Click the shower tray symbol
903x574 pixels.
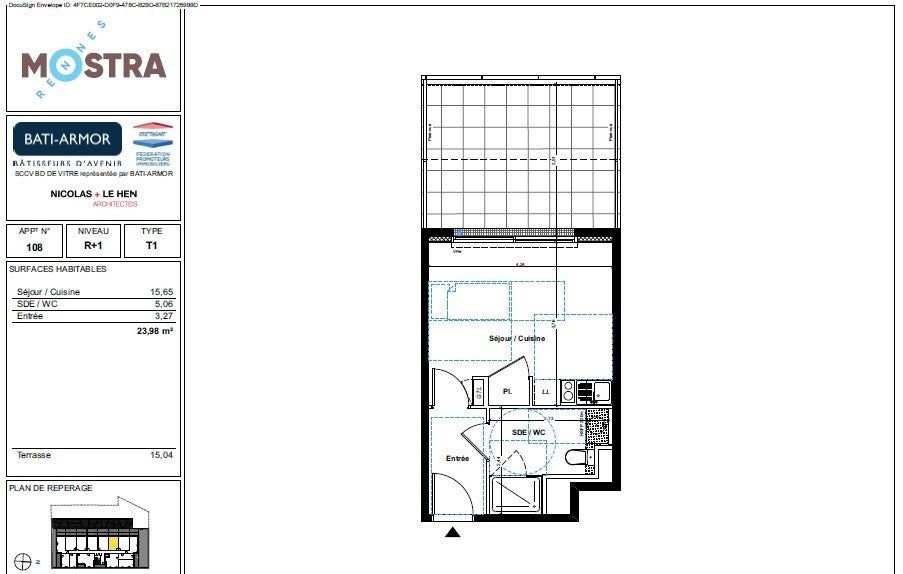(x=517, y=495)
